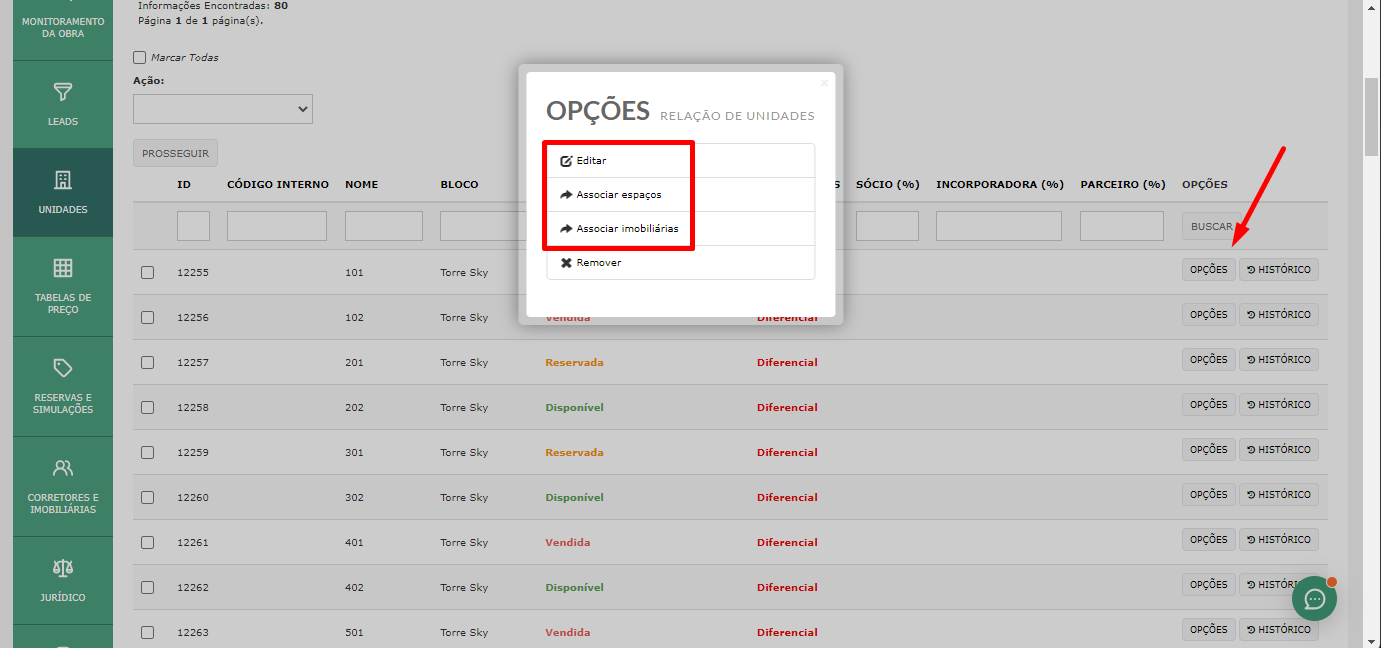Viewport: 1381px width, 648px height.
Task: Focus the Sócio (%) filter field
Action: tap(887, 226)
